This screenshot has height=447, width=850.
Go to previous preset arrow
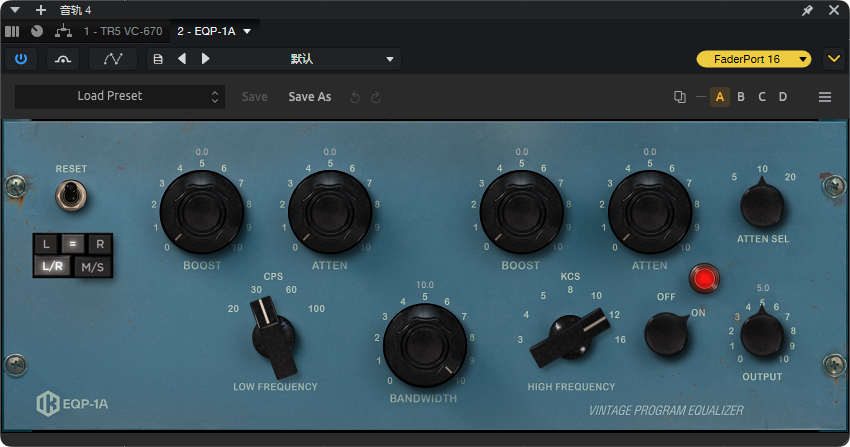coord(182,59)
